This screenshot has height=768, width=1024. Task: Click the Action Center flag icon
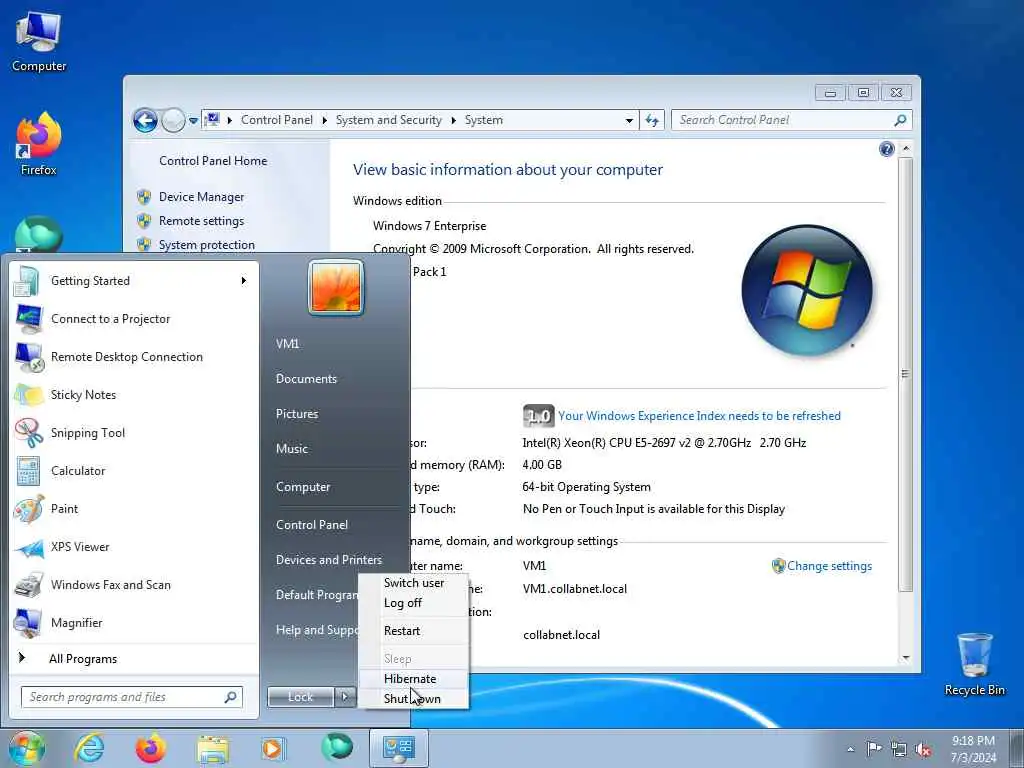point(874,748)
